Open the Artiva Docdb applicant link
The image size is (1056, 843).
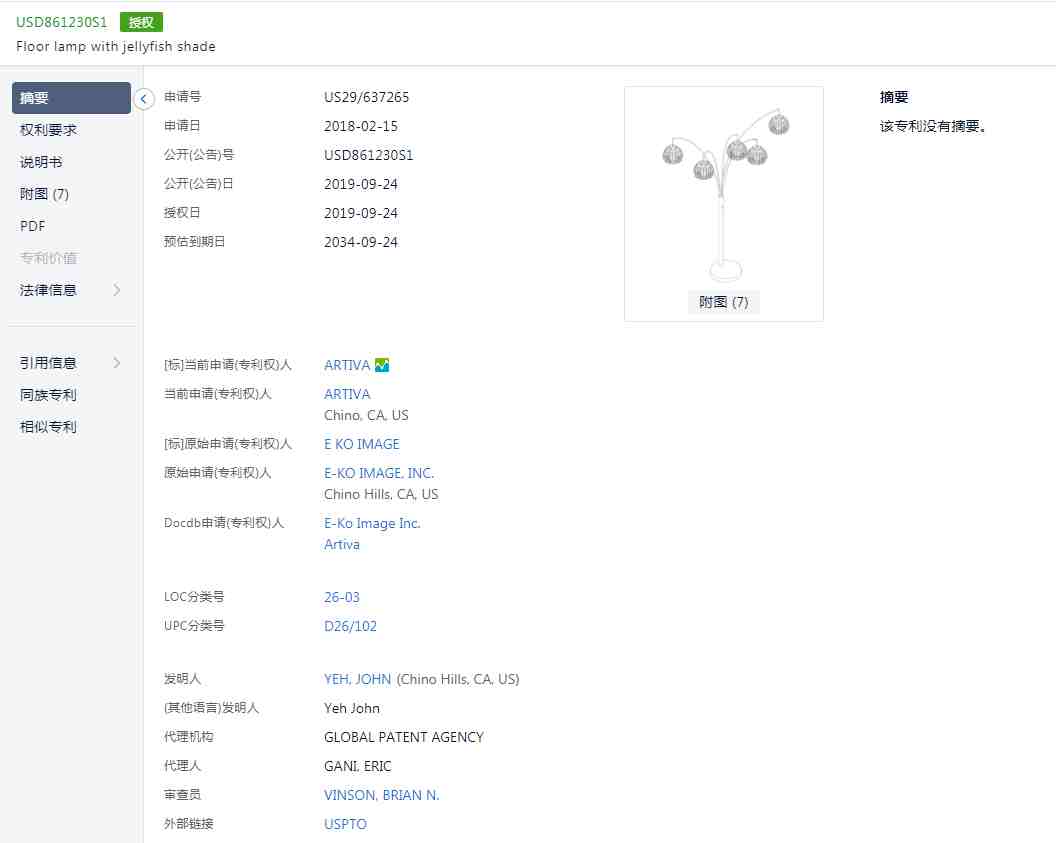click(342, 544)
